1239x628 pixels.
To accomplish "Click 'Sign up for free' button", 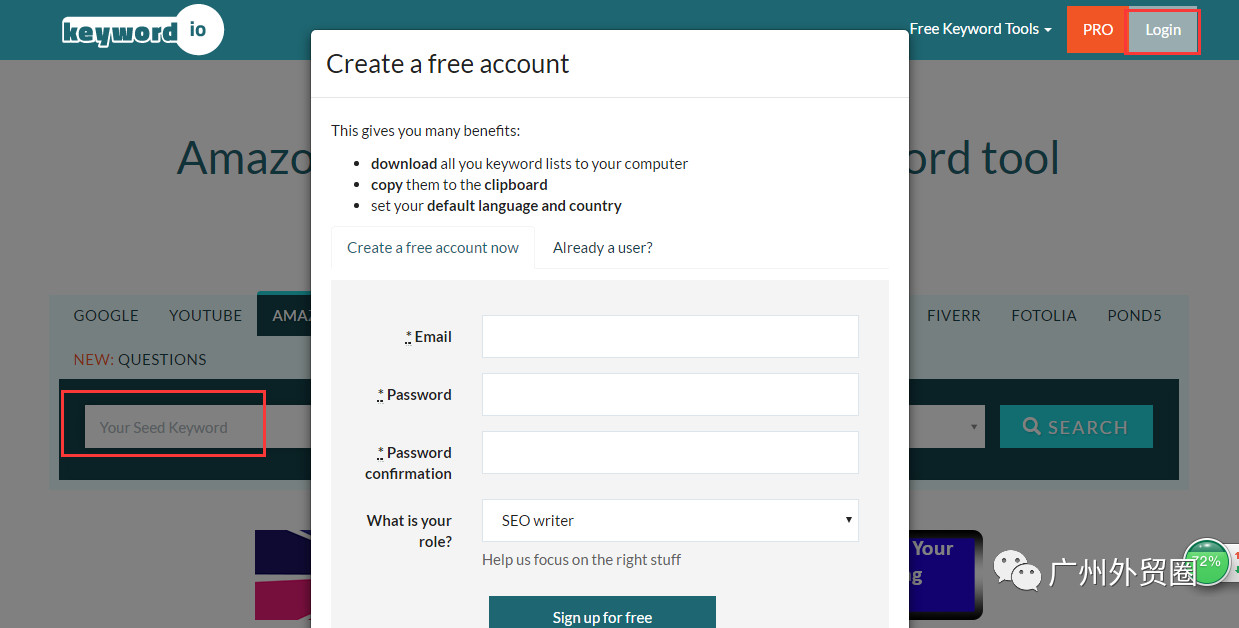I will tap(602, 614).
